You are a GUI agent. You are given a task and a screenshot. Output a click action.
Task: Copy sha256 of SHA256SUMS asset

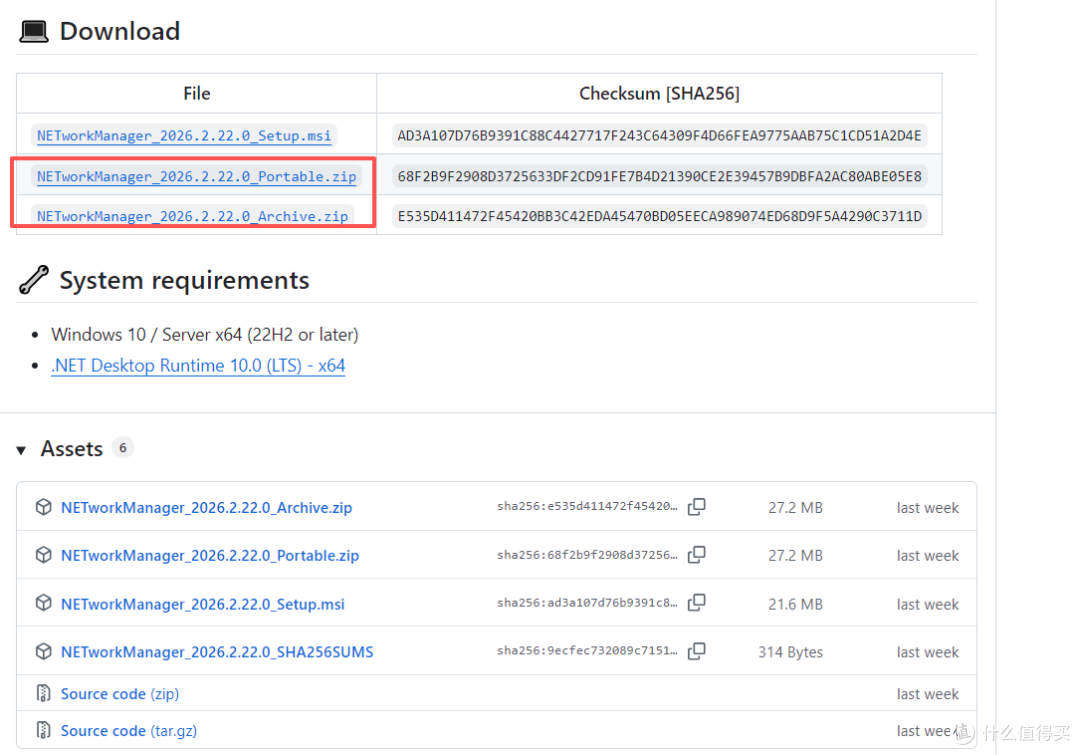pos(696,651)
